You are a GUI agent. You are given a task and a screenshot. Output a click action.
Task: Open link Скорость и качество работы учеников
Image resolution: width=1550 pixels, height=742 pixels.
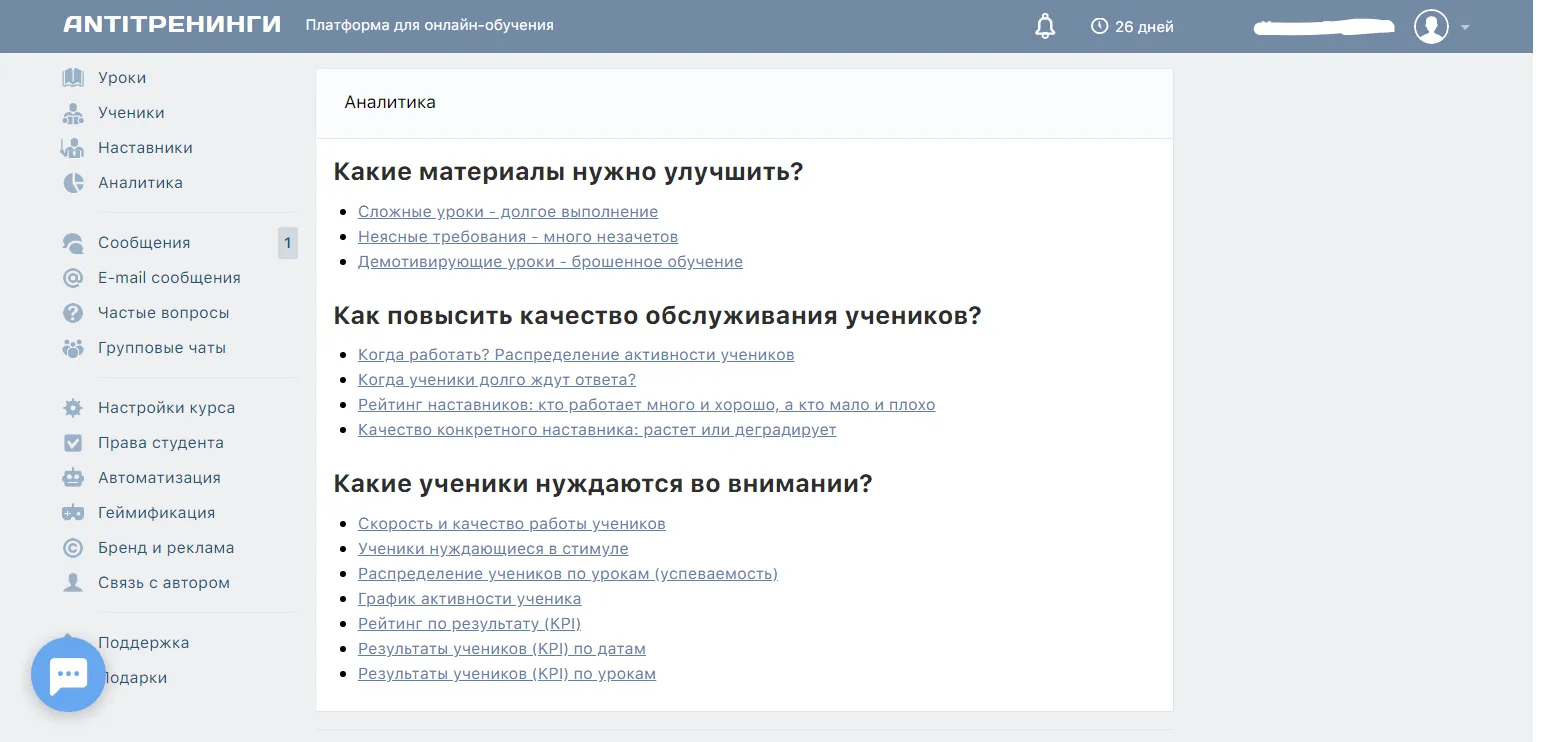click(512, 524)
